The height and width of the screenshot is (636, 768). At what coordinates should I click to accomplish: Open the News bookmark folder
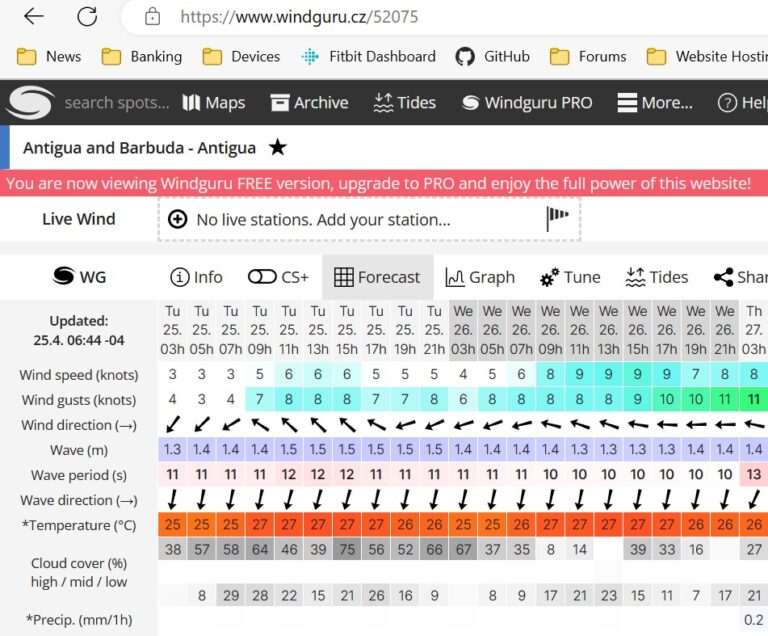click(x=49, y=56)
